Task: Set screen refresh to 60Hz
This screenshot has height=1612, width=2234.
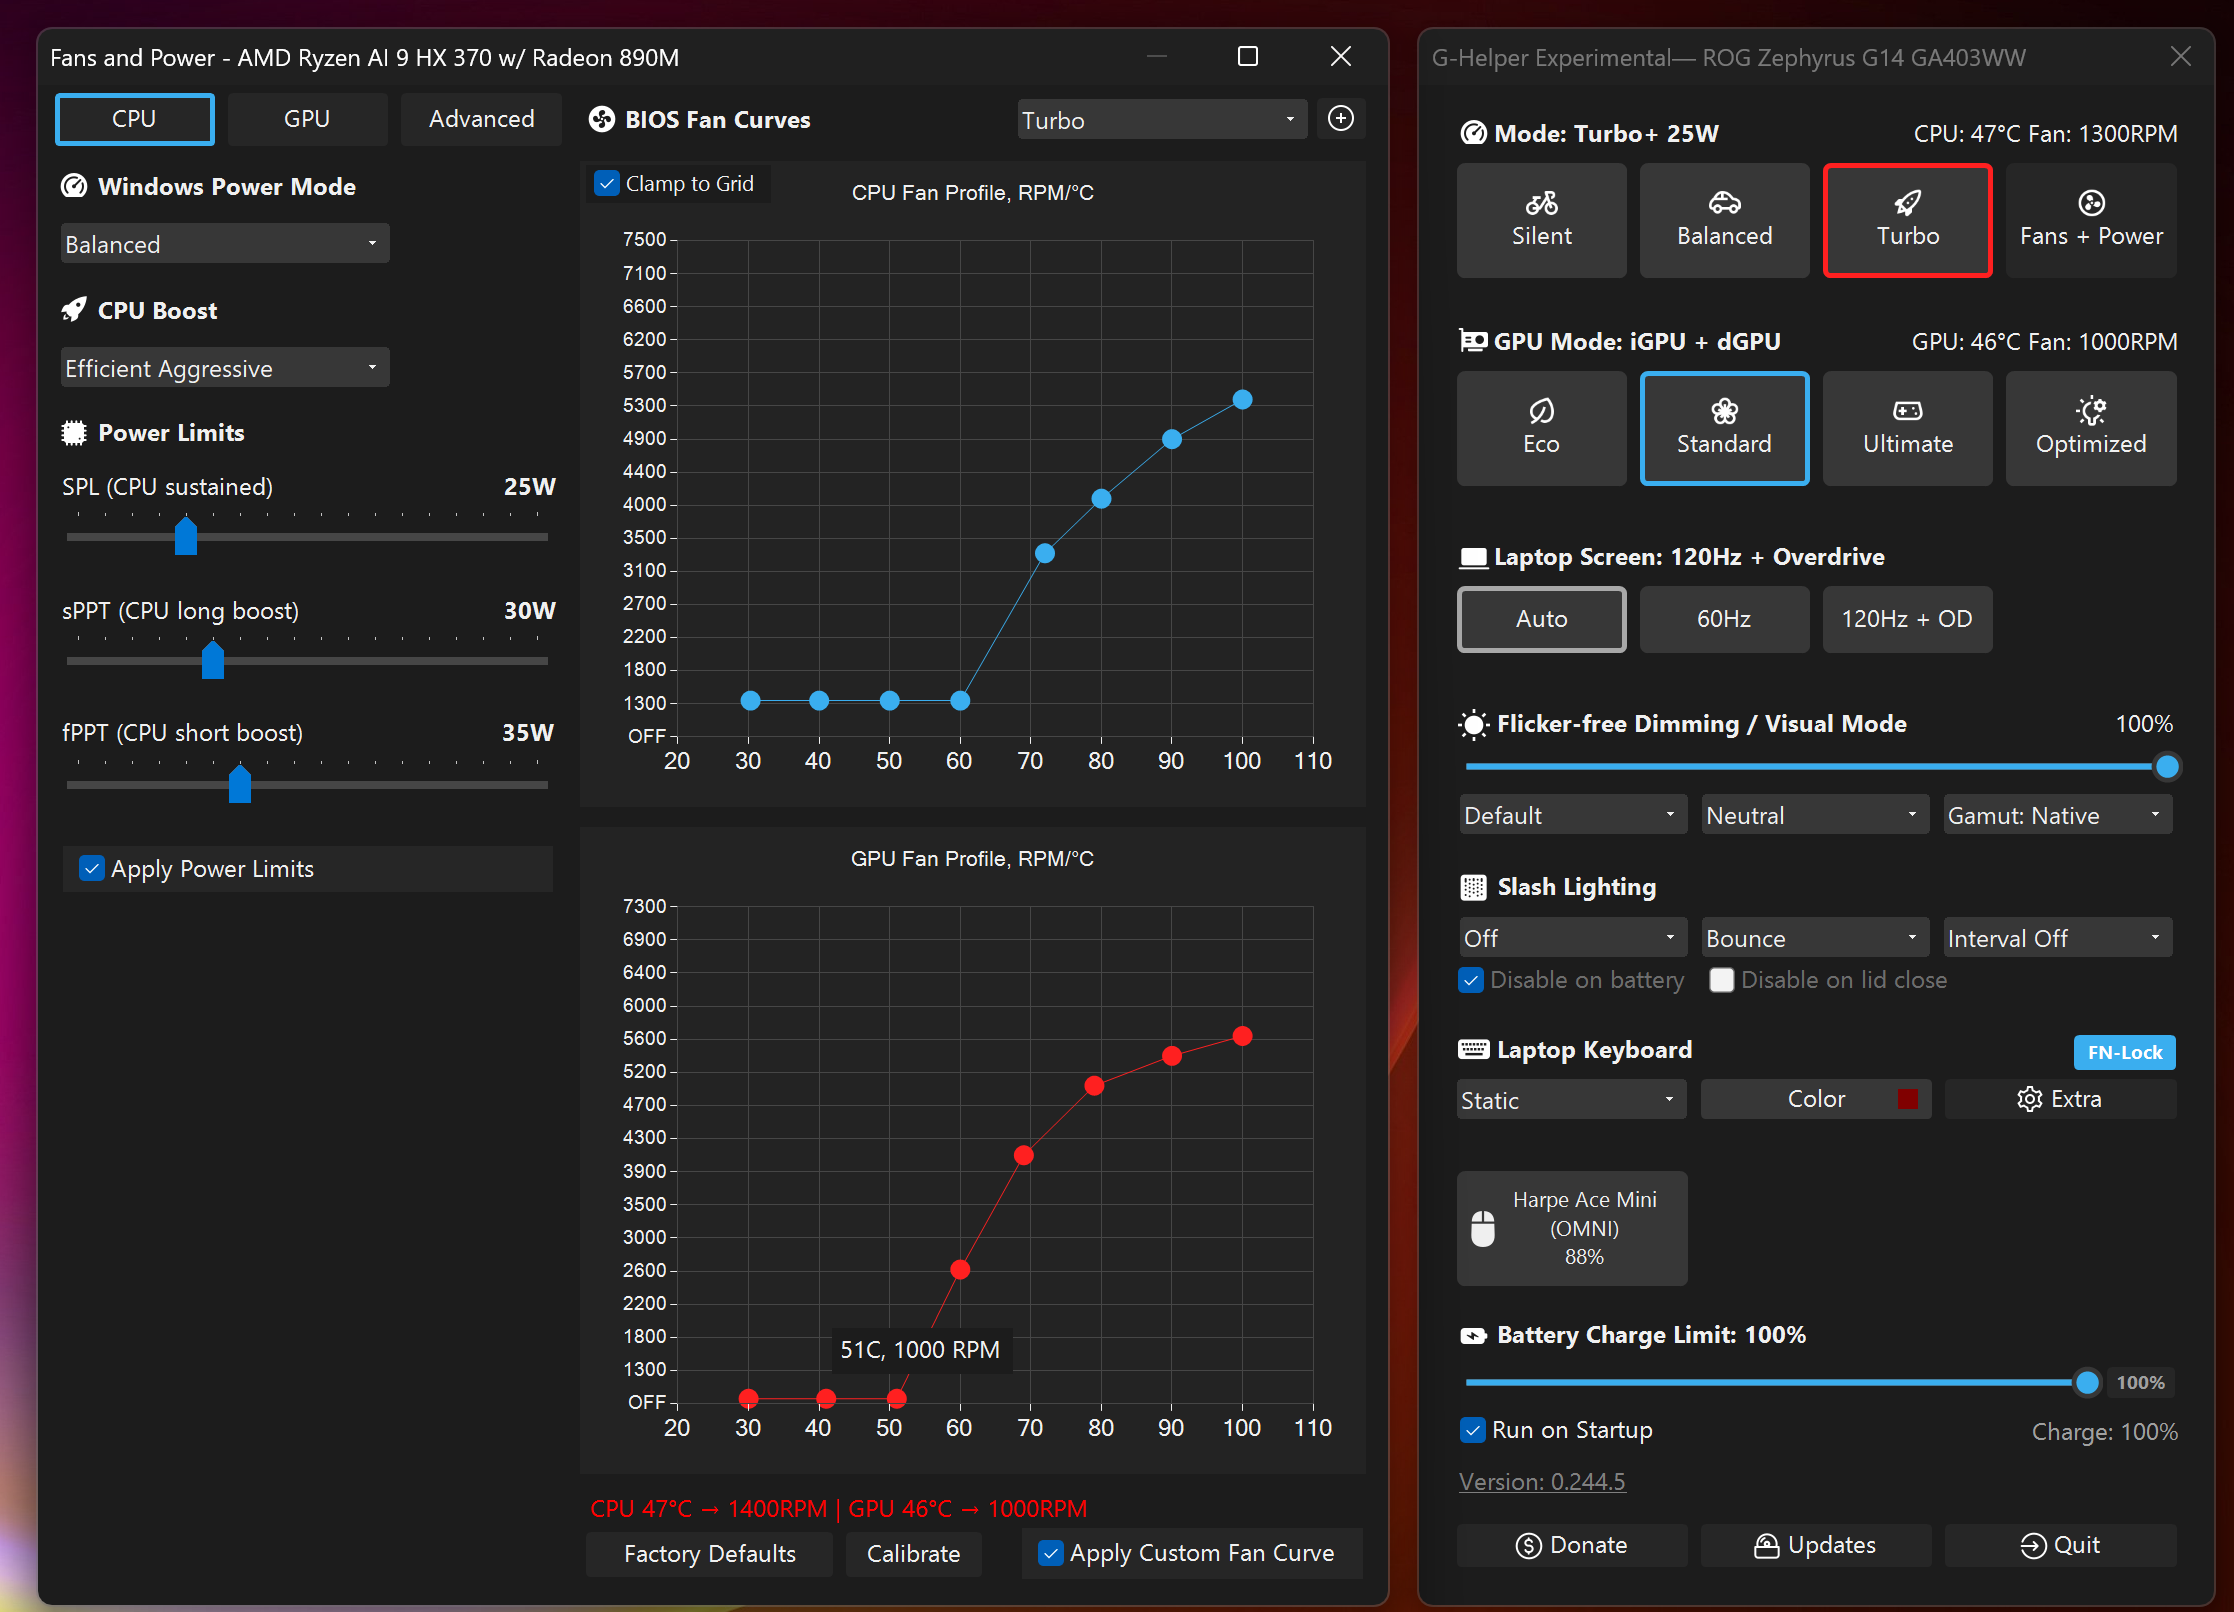Action: click(x=1724, y=619)
